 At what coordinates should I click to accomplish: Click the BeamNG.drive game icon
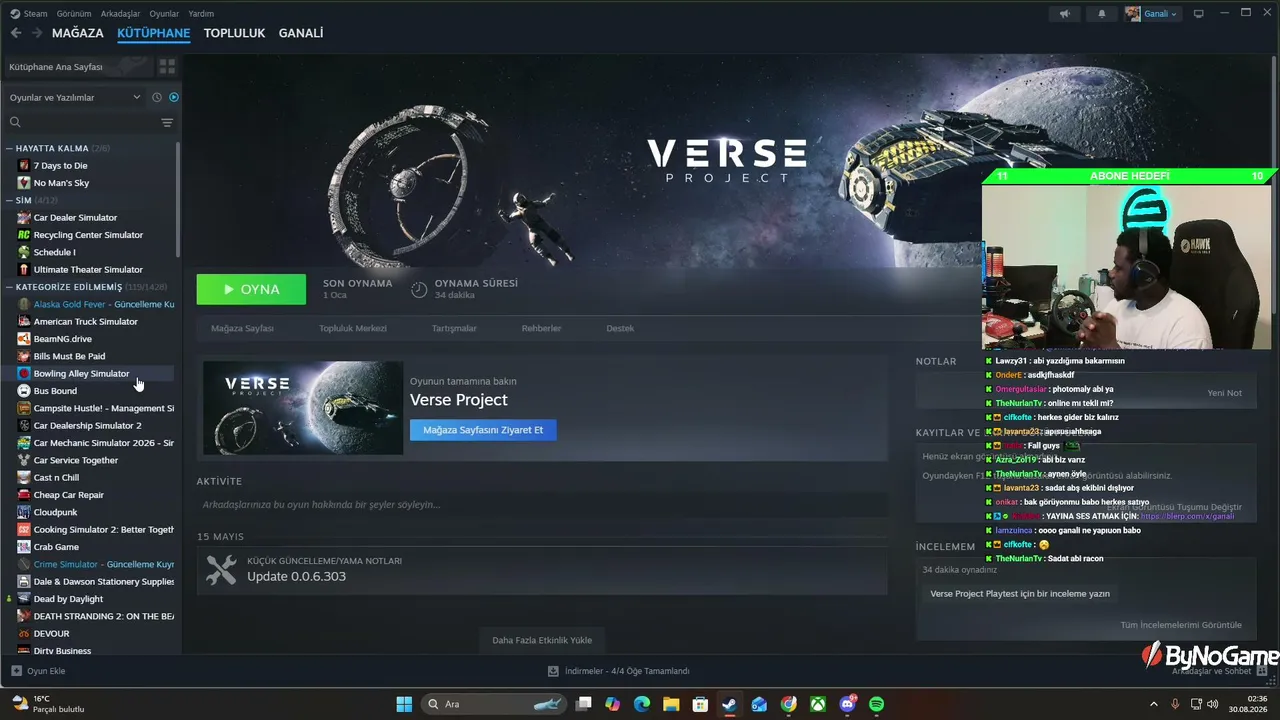tap(24, 339)
